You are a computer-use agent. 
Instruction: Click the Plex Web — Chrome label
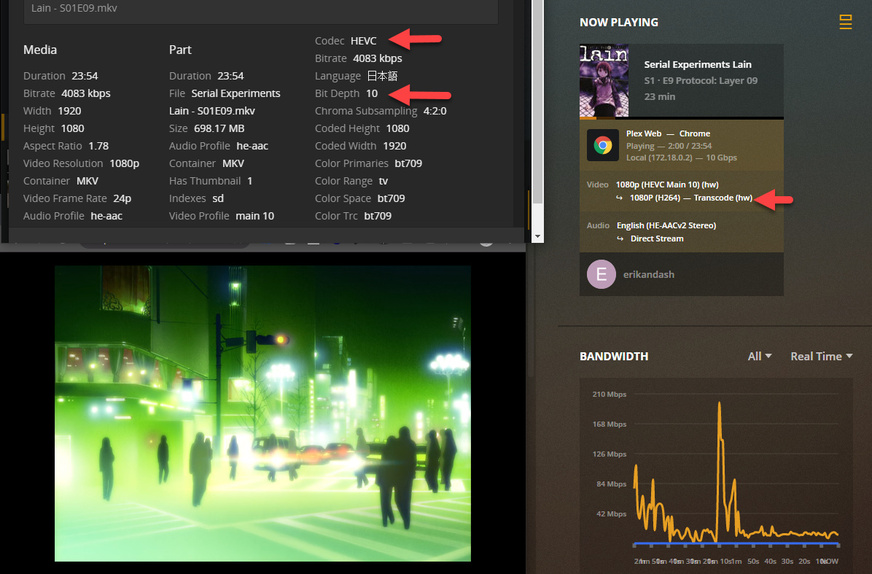point(668,133)
